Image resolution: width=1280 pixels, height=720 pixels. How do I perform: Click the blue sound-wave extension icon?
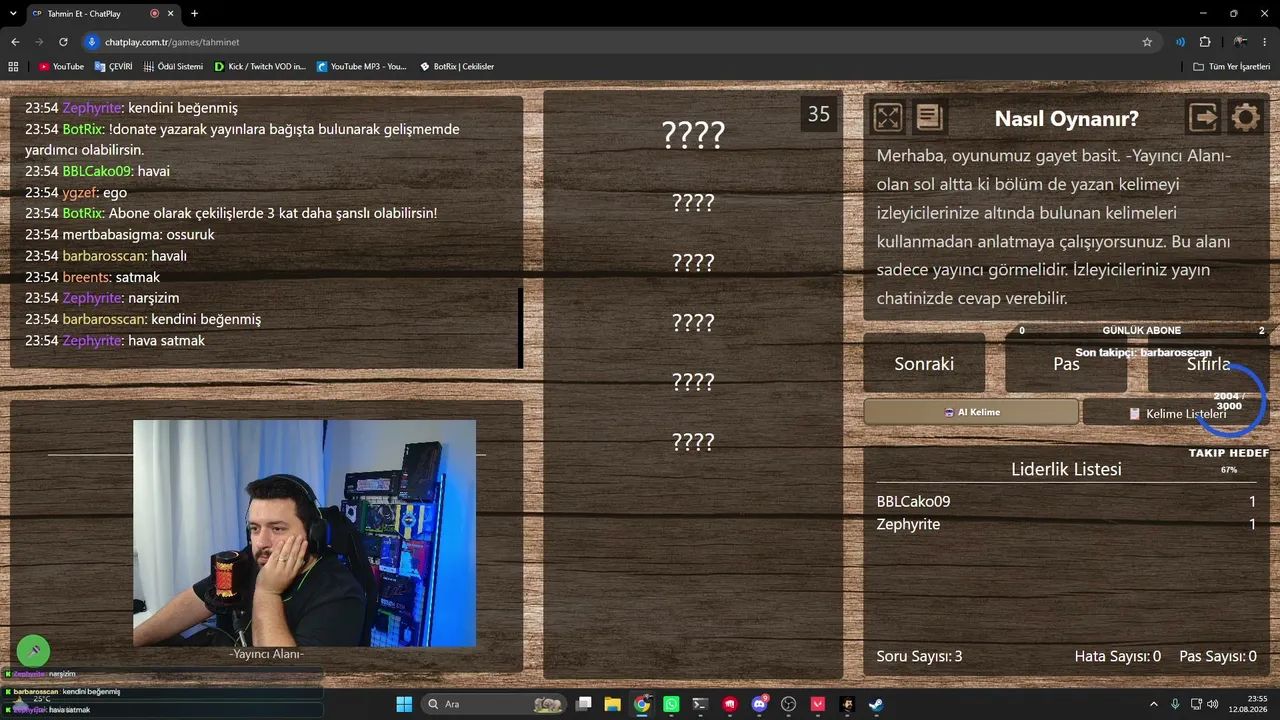coord(1180,42)
